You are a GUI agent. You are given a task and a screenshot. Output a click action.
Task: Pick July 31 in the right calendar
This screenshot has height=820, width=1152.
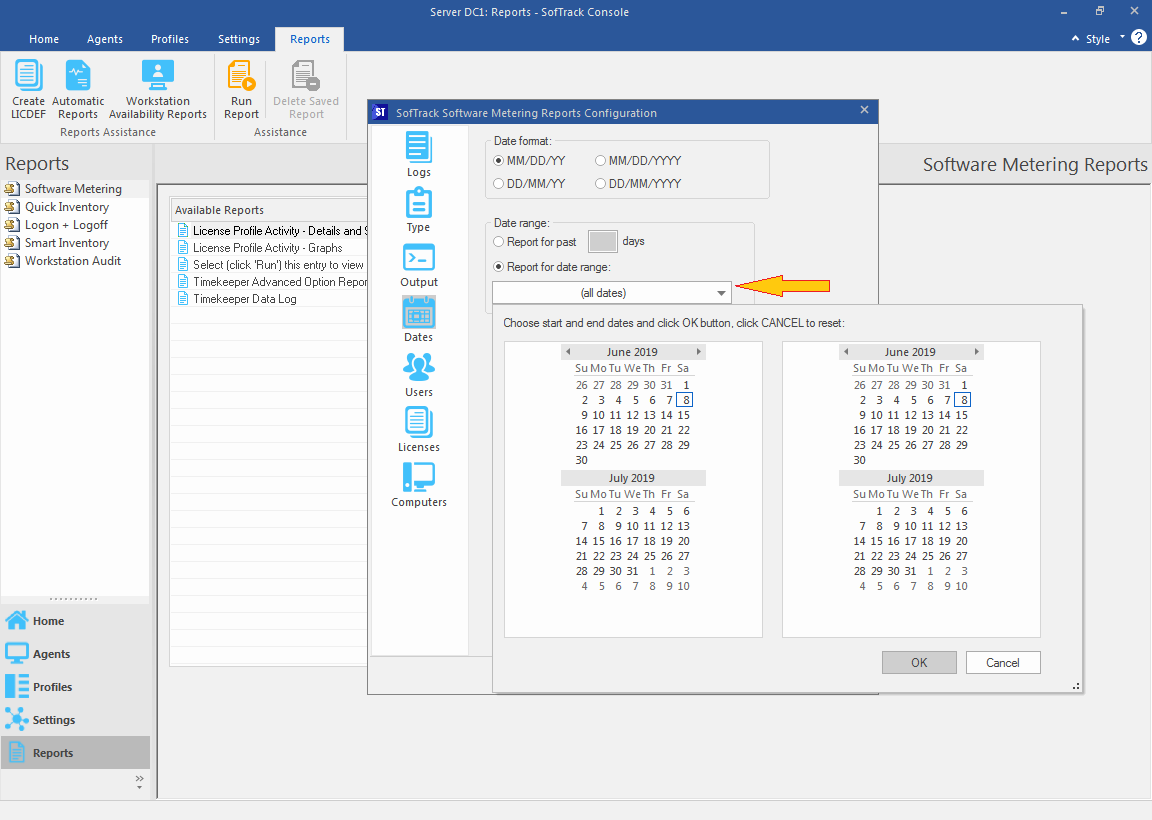(911, 571)
